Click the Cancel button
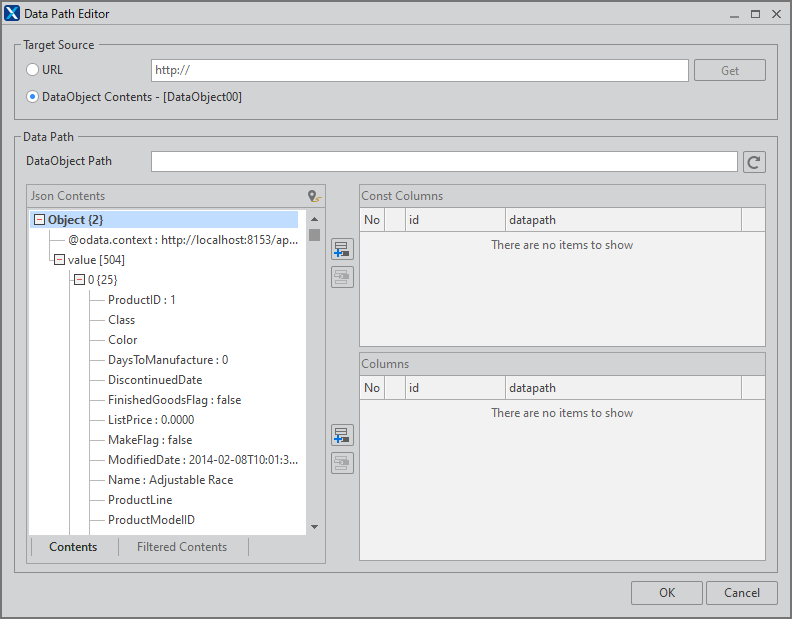The image size is (792, 619). [741, 593]
